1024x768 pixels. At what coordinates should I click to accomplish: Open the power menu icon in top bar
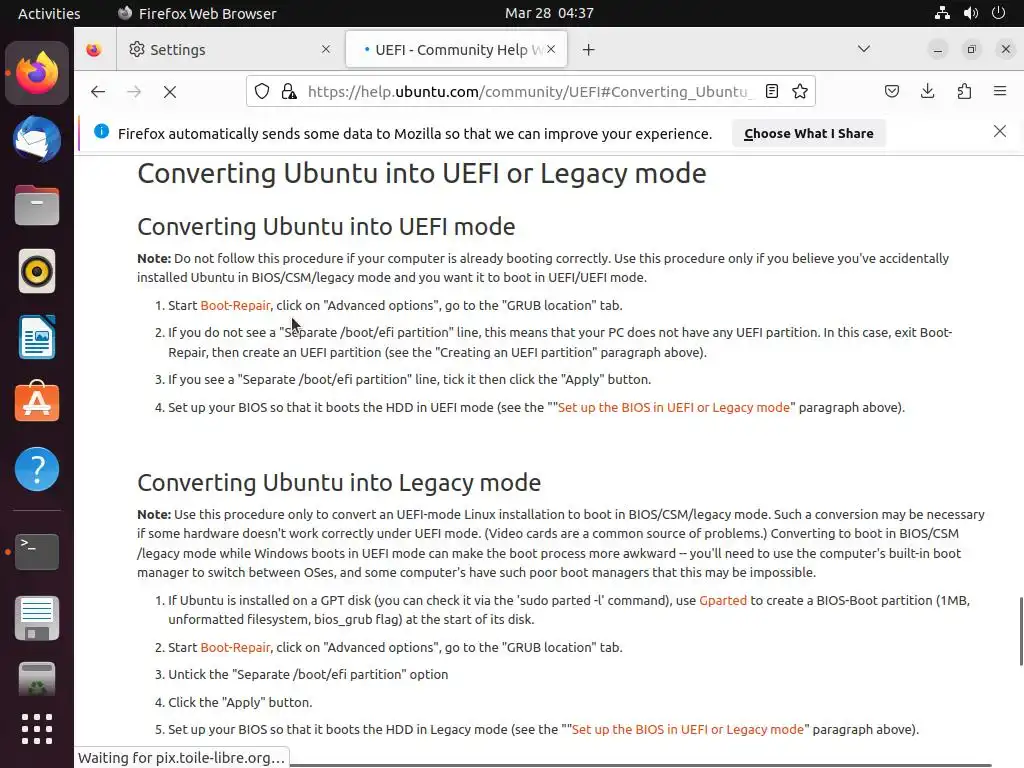click(999, 13)
